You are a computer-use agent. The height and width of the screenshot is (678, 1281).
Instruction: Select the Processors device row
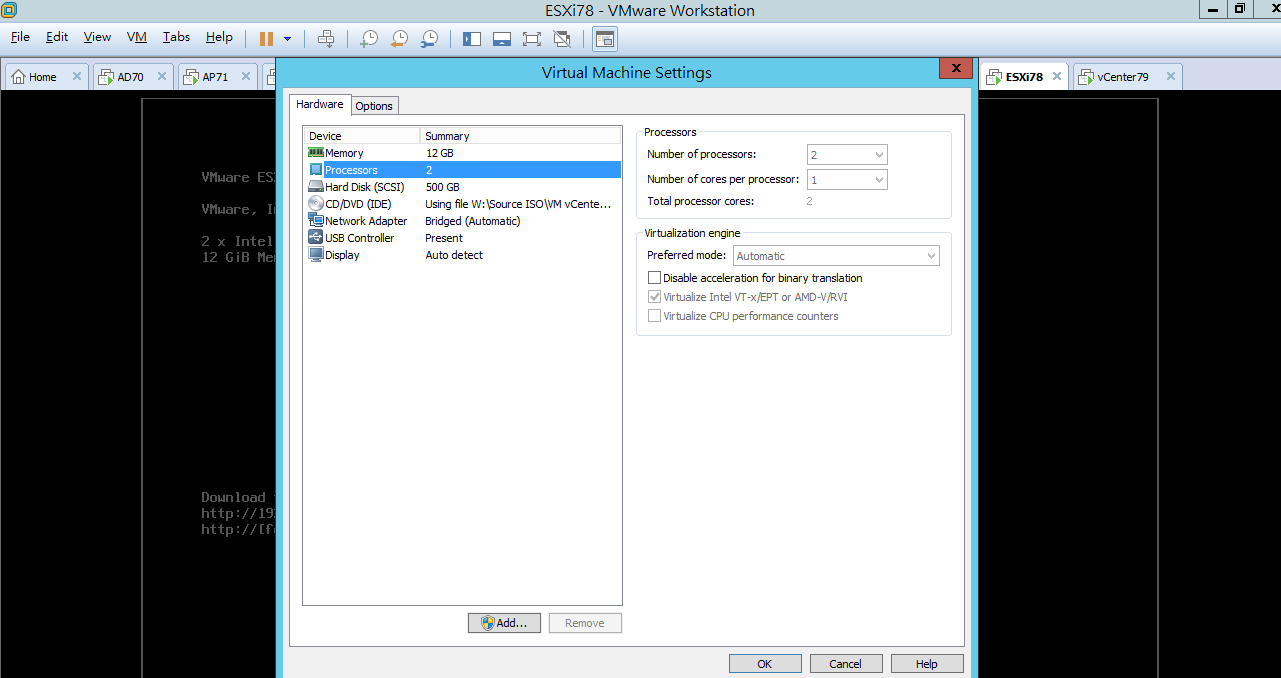coord(462,170)
